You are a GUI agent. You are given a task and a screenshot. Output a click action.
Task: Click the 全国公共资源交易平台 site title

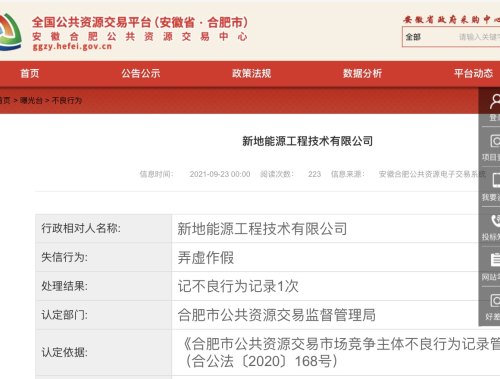click(x=140, y=22)
